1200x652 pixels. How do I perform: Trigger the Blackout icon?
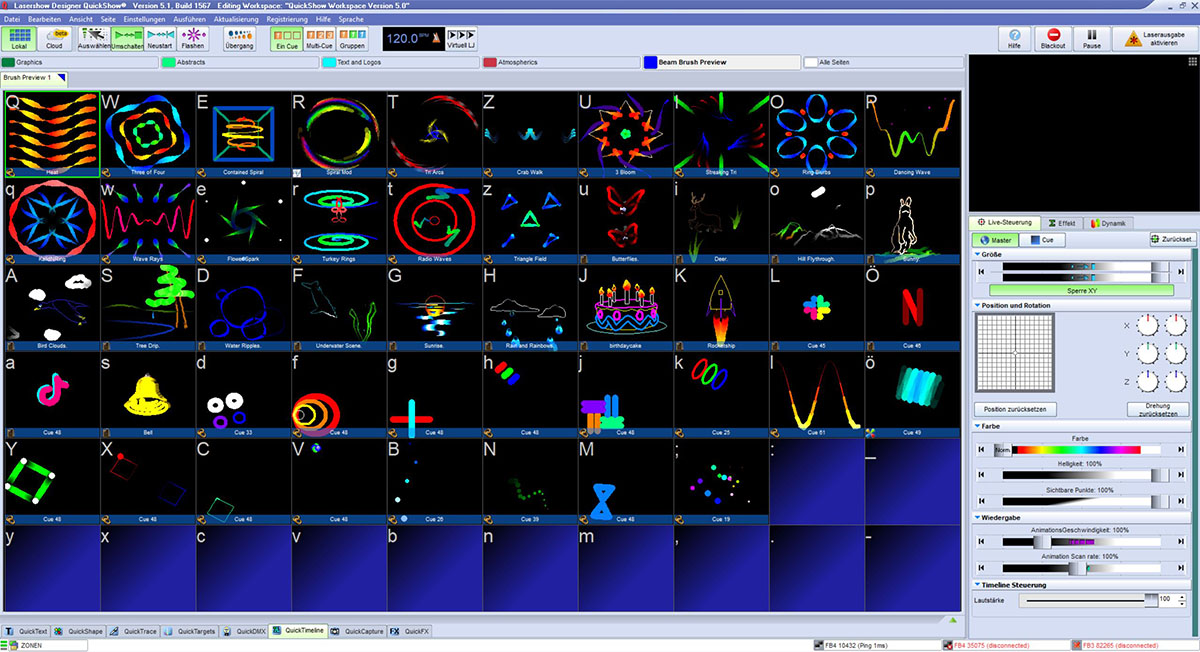(x=1053, y=38)
